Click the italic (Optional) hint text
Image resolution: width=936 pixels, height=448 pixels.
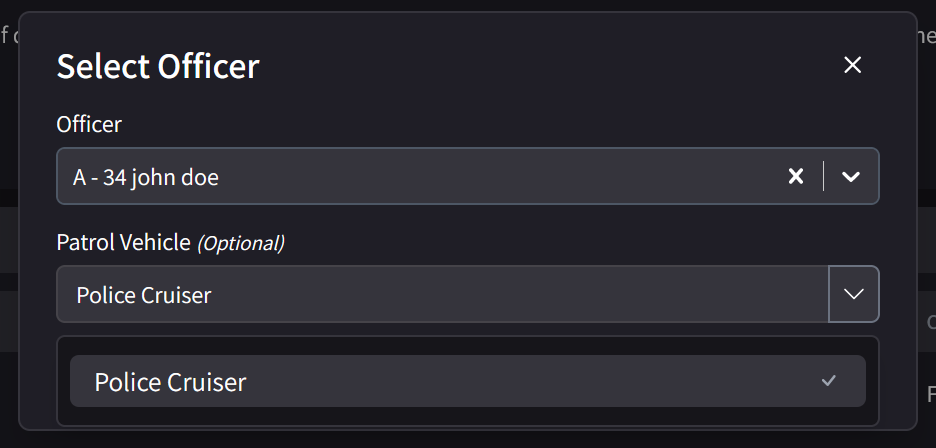point(240,243)
